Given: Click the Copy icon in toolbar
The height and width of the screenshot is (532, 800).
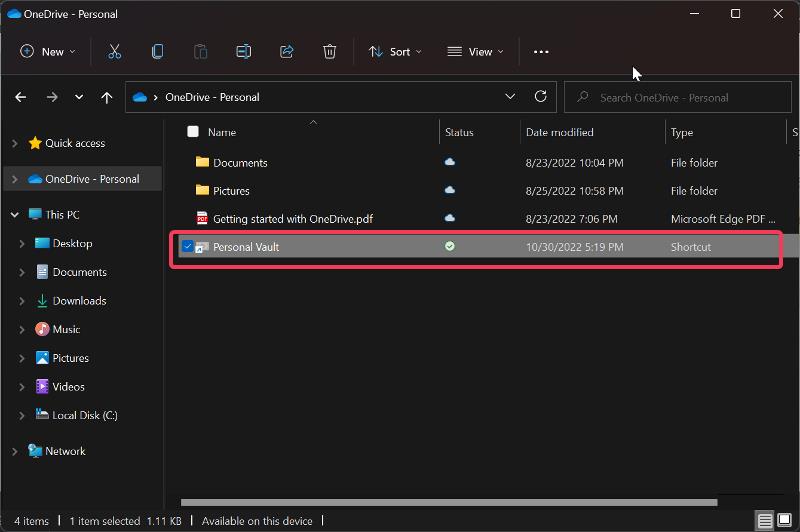Looking at the screenshot, I should [x=158, y=52].
